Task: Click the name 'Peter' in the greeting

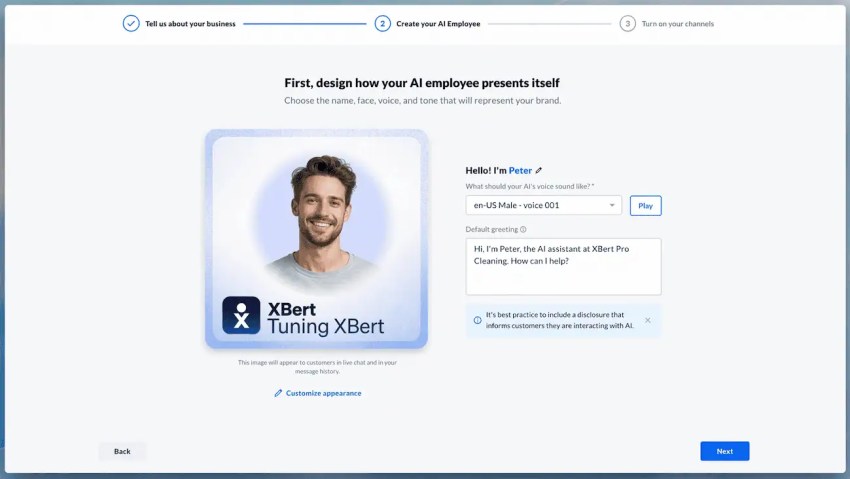Action: [x=520, y=171]
